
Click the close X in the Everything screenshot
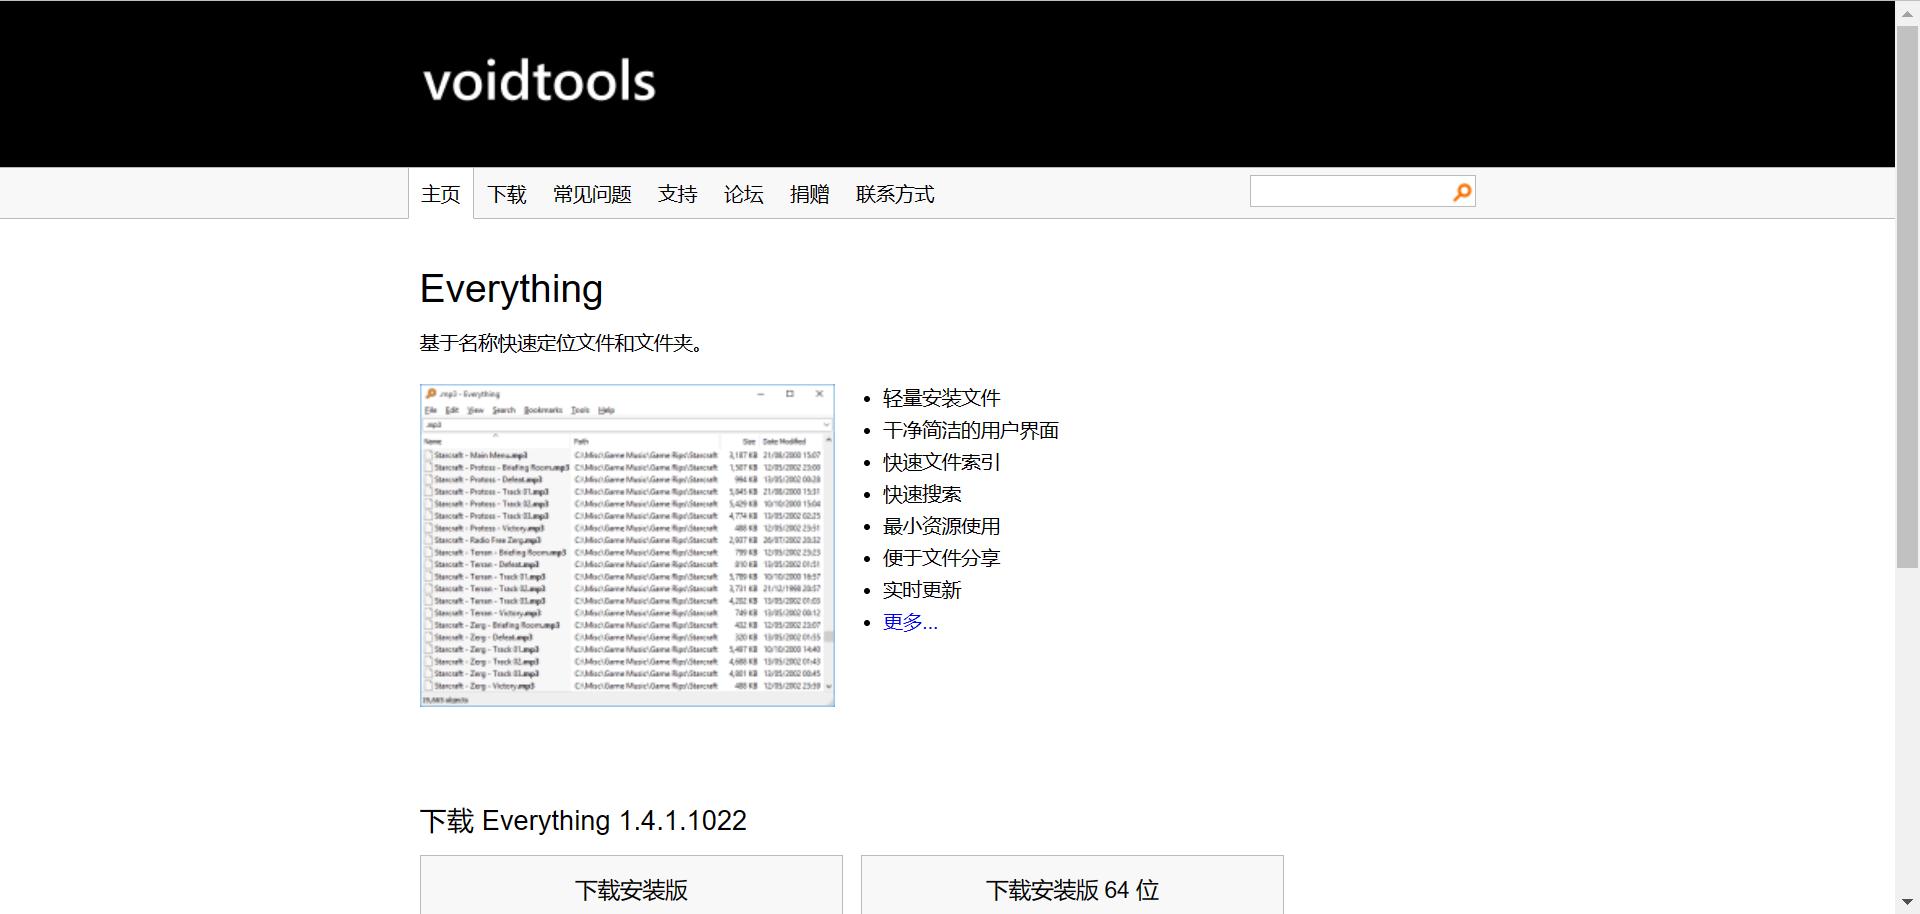(x=820, y=394)
